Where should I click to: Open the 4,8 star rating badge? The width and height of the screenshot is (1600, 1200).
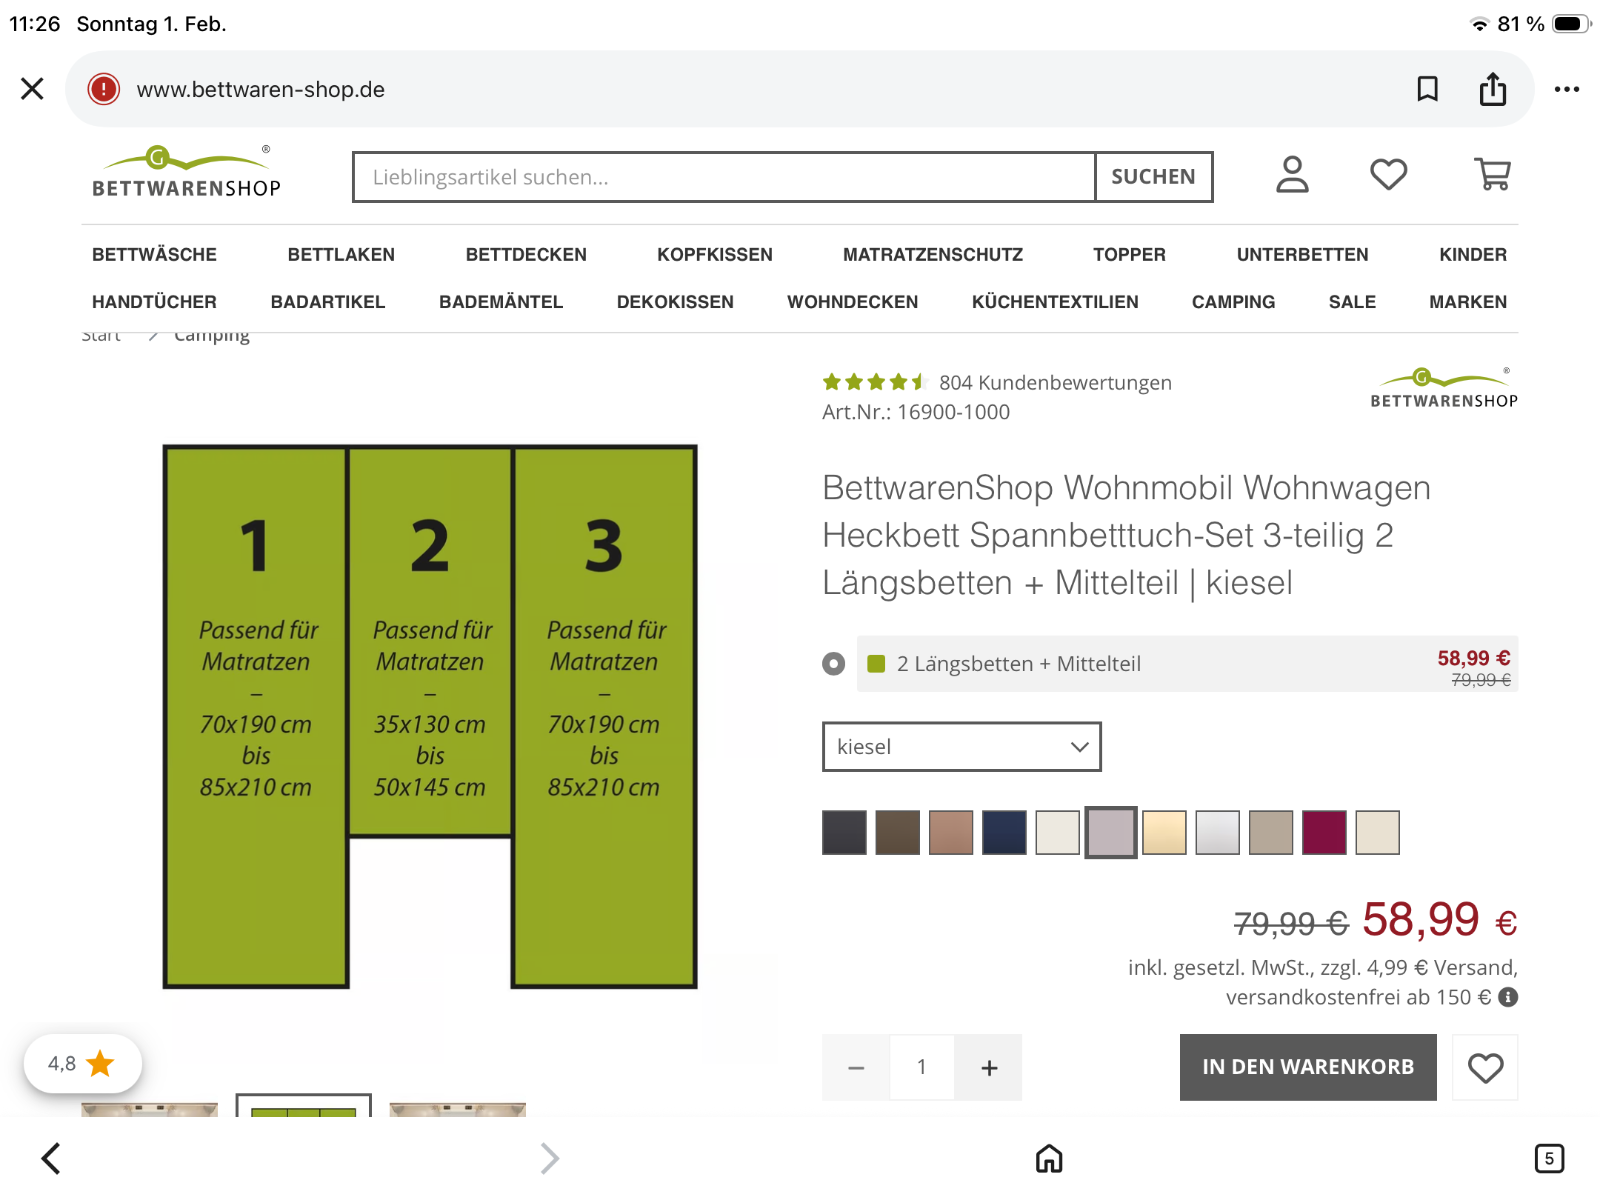click(x=83, y=1064)
